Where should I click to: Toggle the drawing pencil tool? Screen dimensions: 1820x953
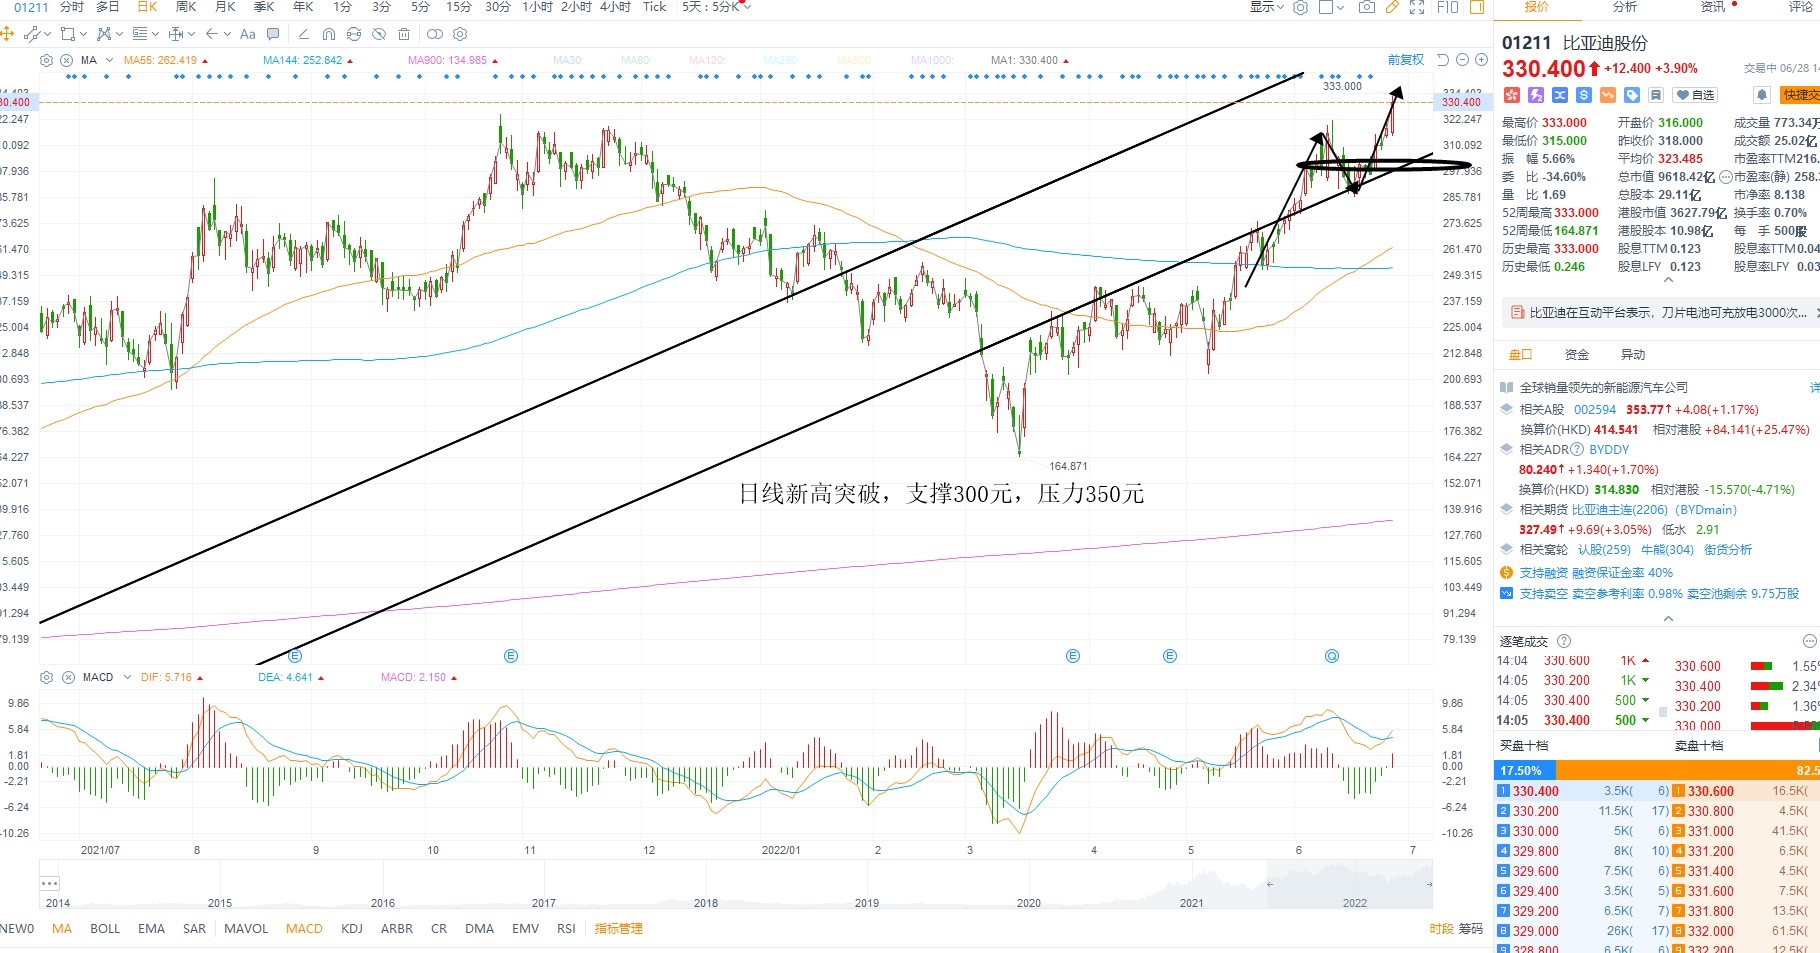tap(1392, 7)
